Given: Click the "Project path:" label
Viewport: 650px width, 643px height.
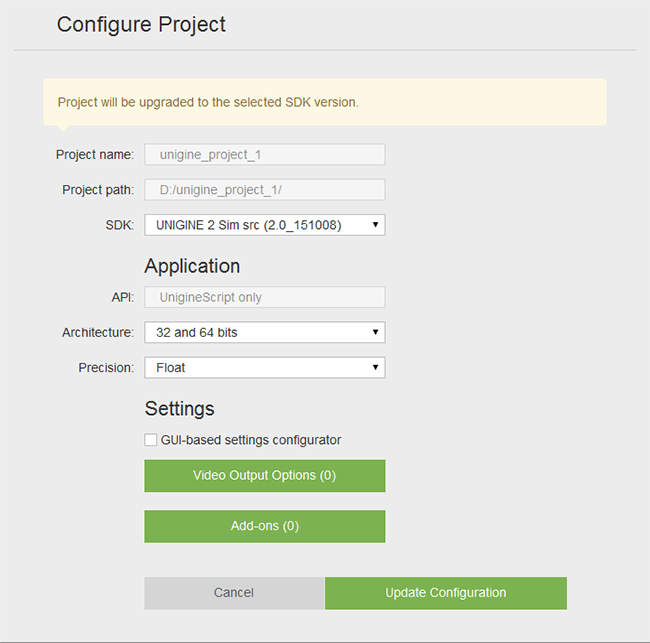Looking at the screenshot, I should tap(97, 190).
